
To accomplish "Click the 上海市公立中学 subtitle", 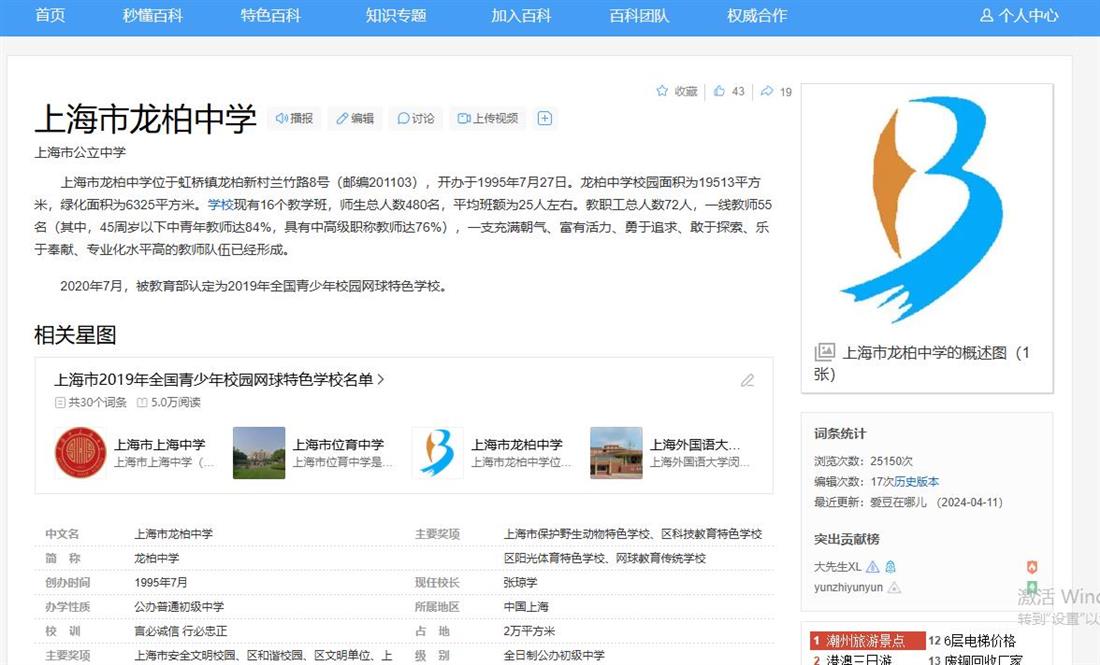I will [x=80, y=152].
